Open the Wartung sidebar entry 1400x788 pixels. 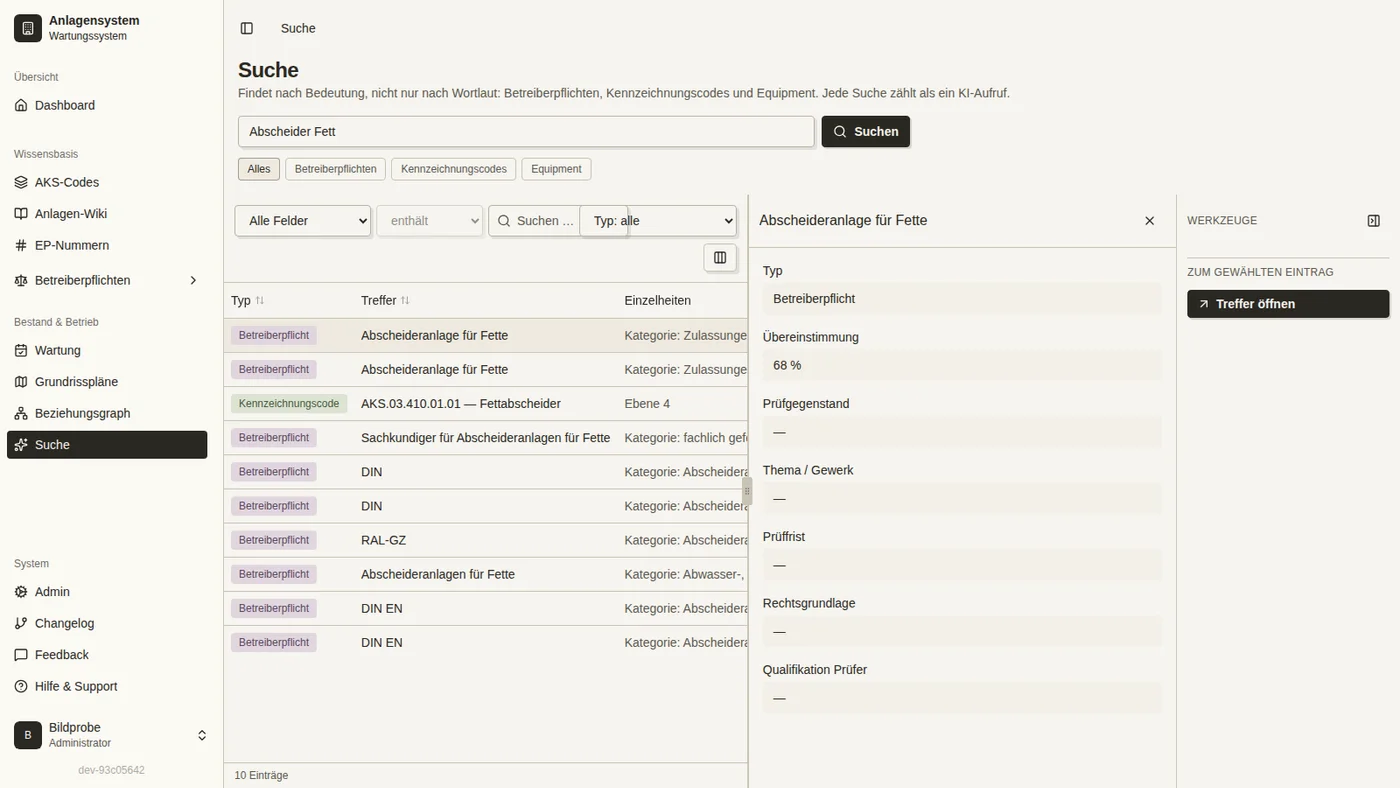pyautogui.click(x=107, y=350)
